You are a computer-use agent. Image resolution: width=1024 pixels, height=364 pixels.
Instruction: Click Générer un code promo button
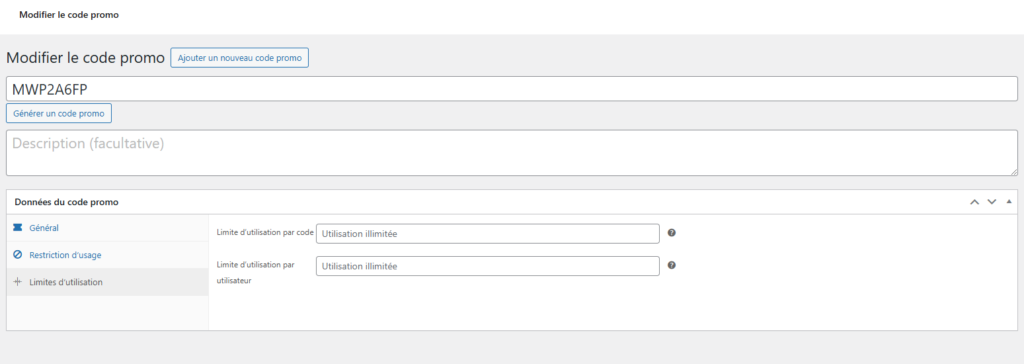point(59,113)
